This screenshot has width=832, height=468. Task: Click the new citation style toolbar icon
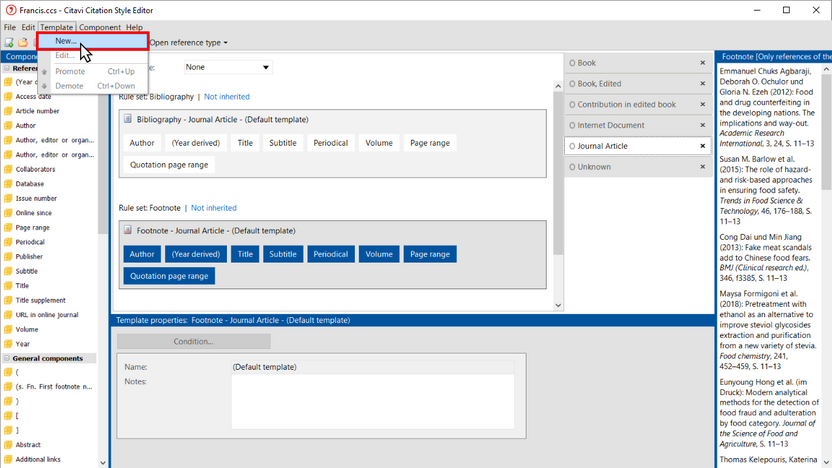pos(9,42)
